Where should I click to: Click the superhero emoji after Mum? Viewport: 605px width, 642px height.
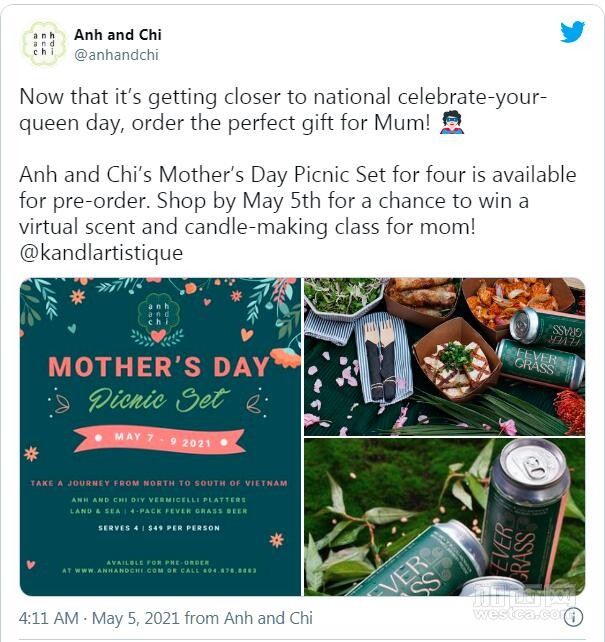pos(452,123)
